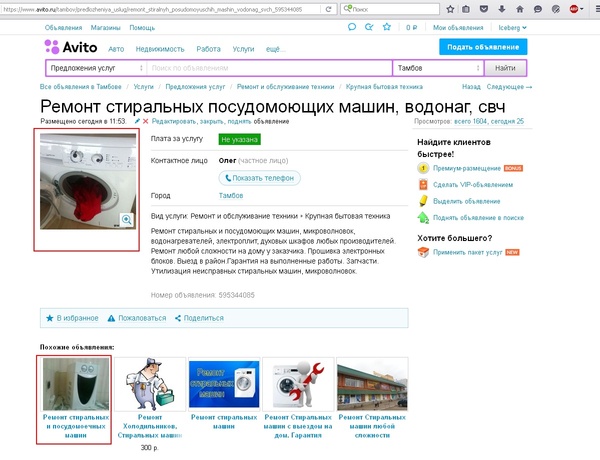
Task: Open the smiling washing machine similar ad thumbnail
Action: [76, 384]
